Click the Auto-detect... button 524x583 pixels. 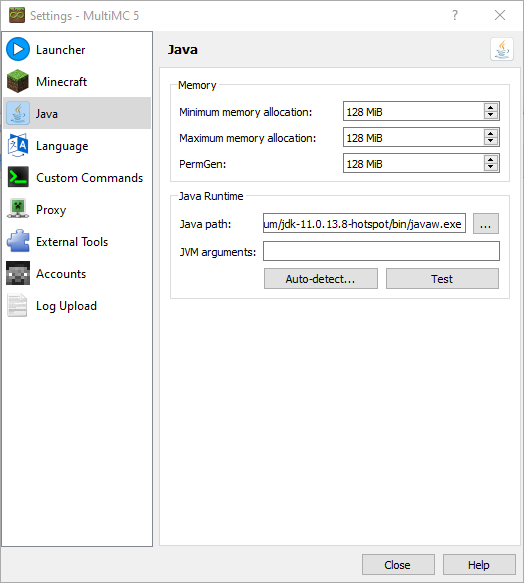(x=321, y=278)
